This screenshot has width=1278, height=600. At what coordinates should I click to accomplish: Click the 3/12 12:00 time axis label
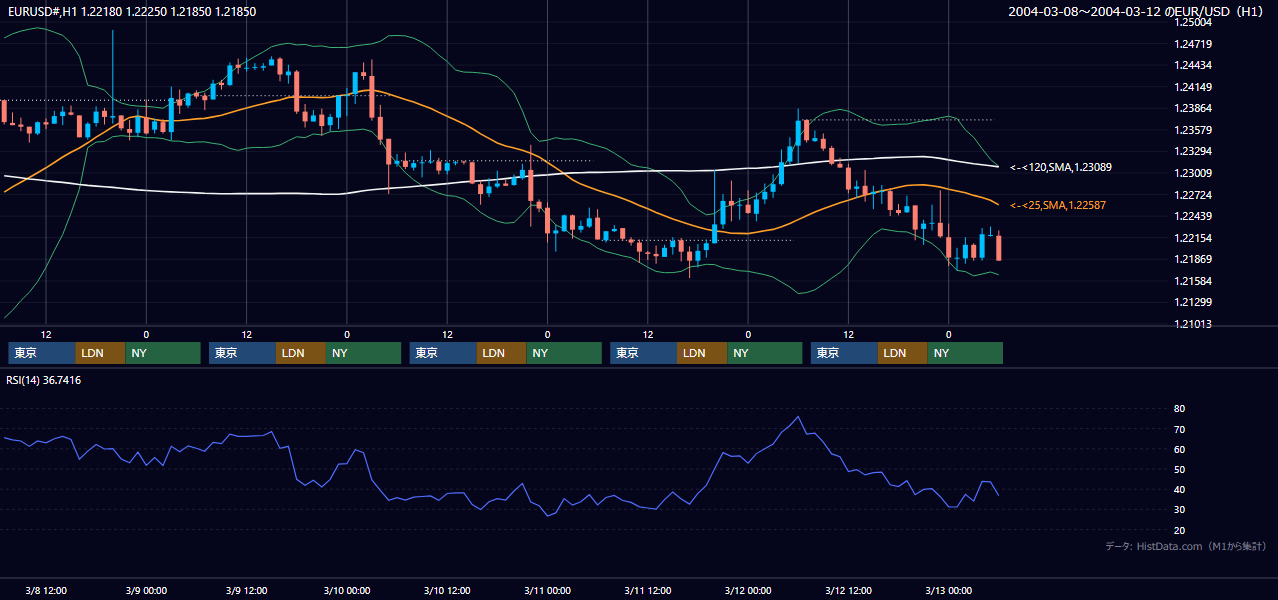click(848, 590)
